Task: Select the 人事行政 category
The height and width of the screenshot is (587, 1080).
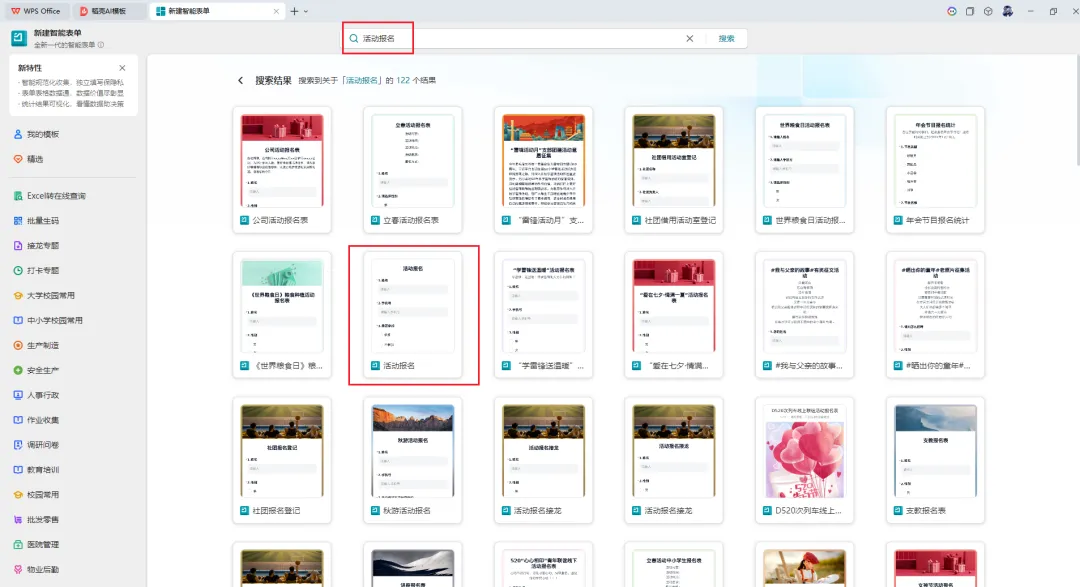Action: point(37,395)
